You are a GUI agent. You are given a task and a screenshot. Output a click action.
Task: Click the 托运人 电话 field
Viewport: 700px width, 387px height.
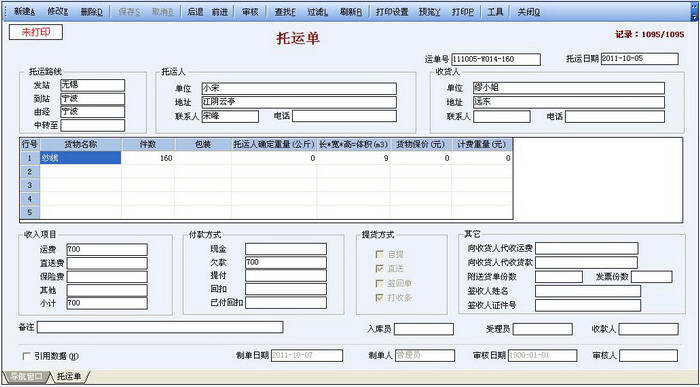coord(344,116)
